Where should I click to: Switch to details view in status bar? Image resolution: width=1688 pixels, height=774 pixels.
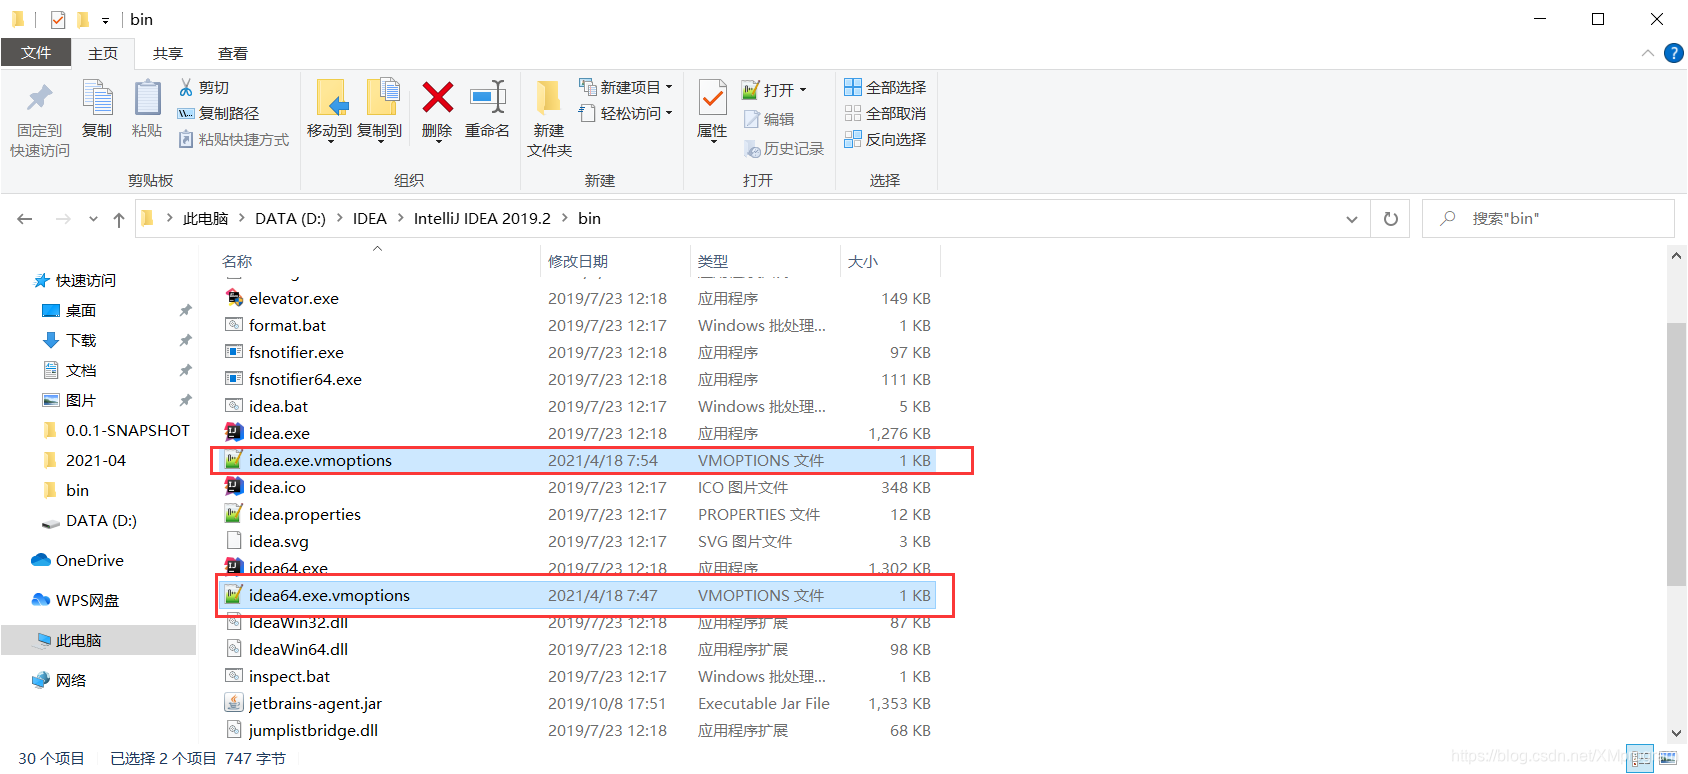point(1640,759)
